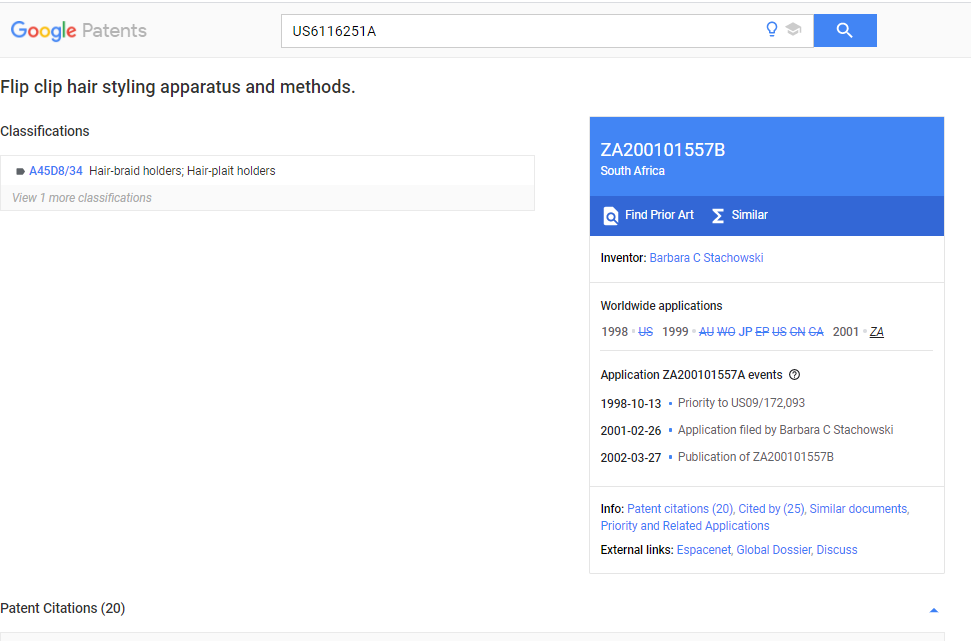This screenshot has width=971, height=641.
Task: Open Priority and Related Applications link
Action: pos(685,526)
